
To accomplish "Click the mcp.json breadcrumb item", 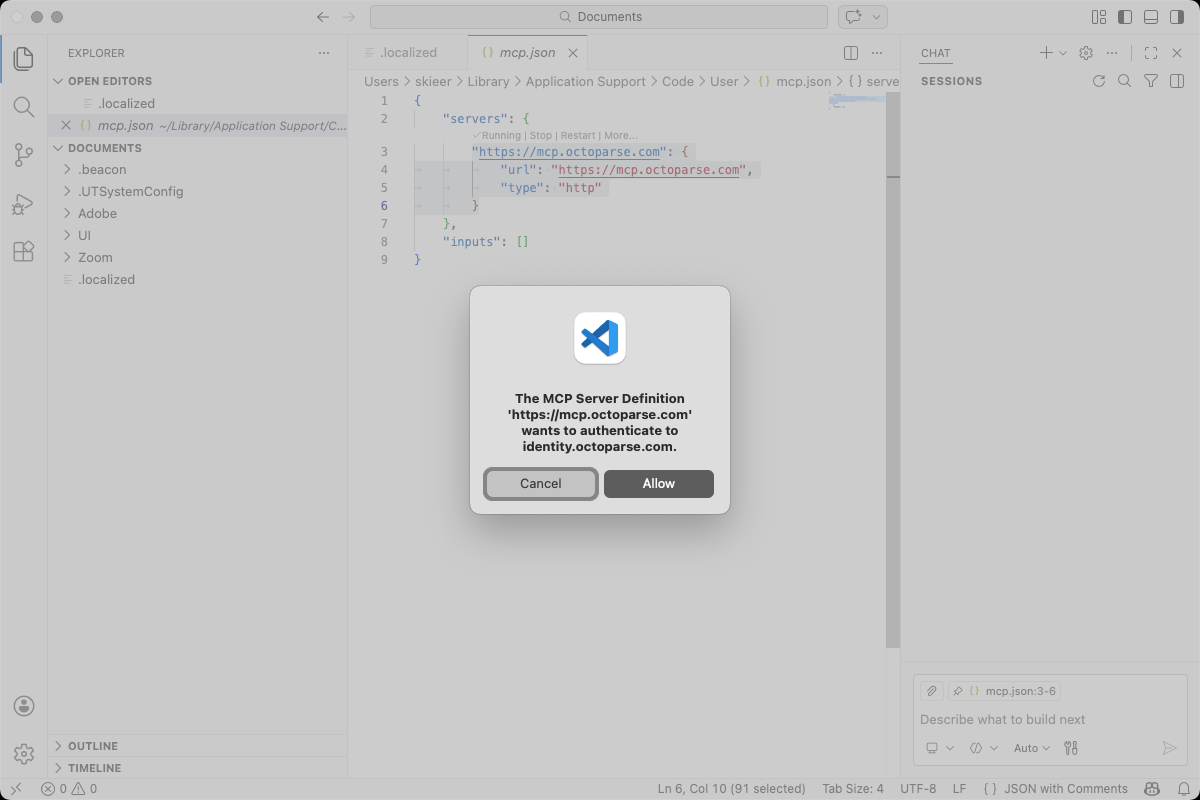I will click(795, 82).
